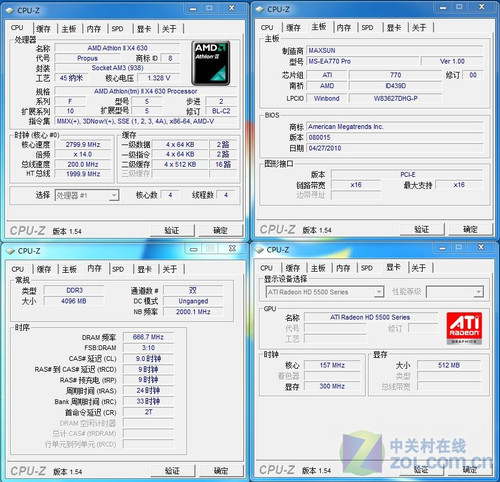Select CPU tab in the memory window
500x482 pixels.
pyautogui.click(x=18, y=269)
